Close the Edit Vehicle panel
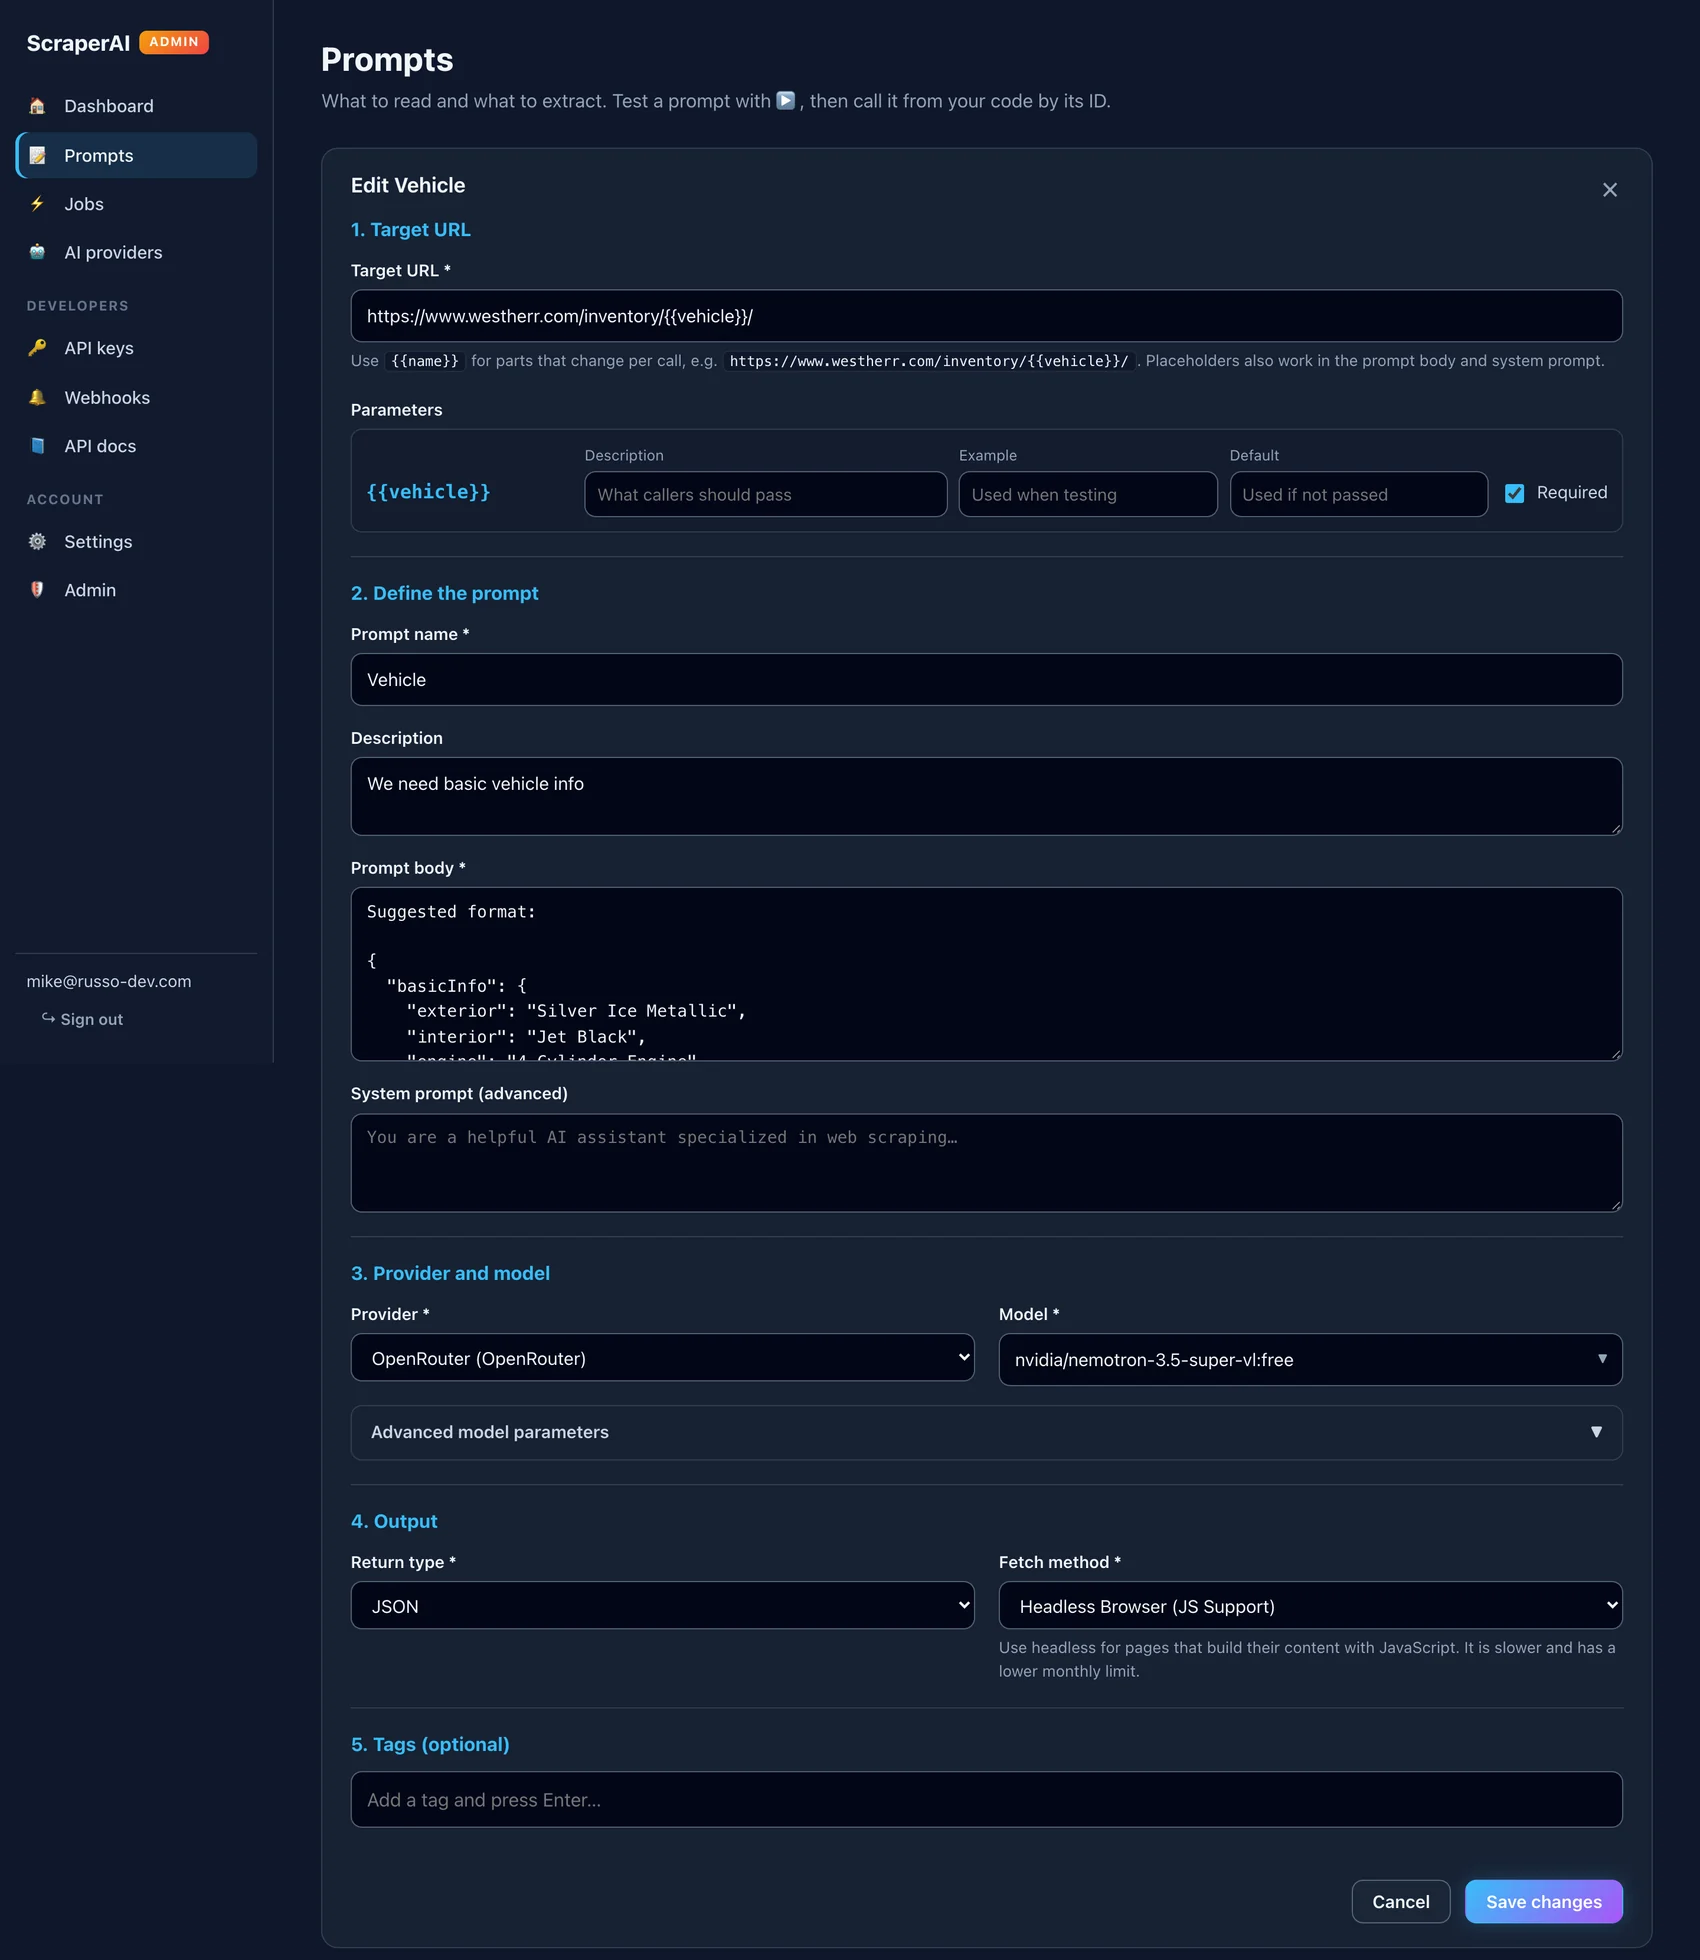This screenshot has height=1960, width=1700. point(1609,190)
